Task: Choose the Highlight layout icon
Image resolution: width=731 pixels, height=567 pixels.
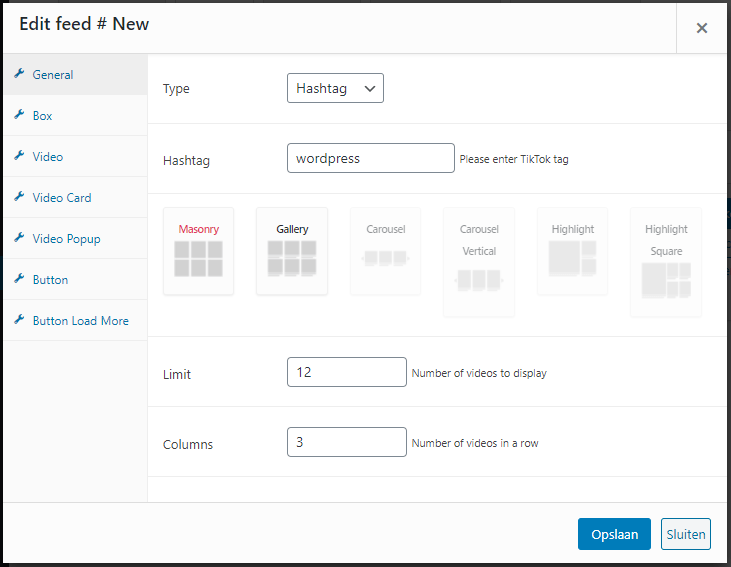Action: (572, 251)
